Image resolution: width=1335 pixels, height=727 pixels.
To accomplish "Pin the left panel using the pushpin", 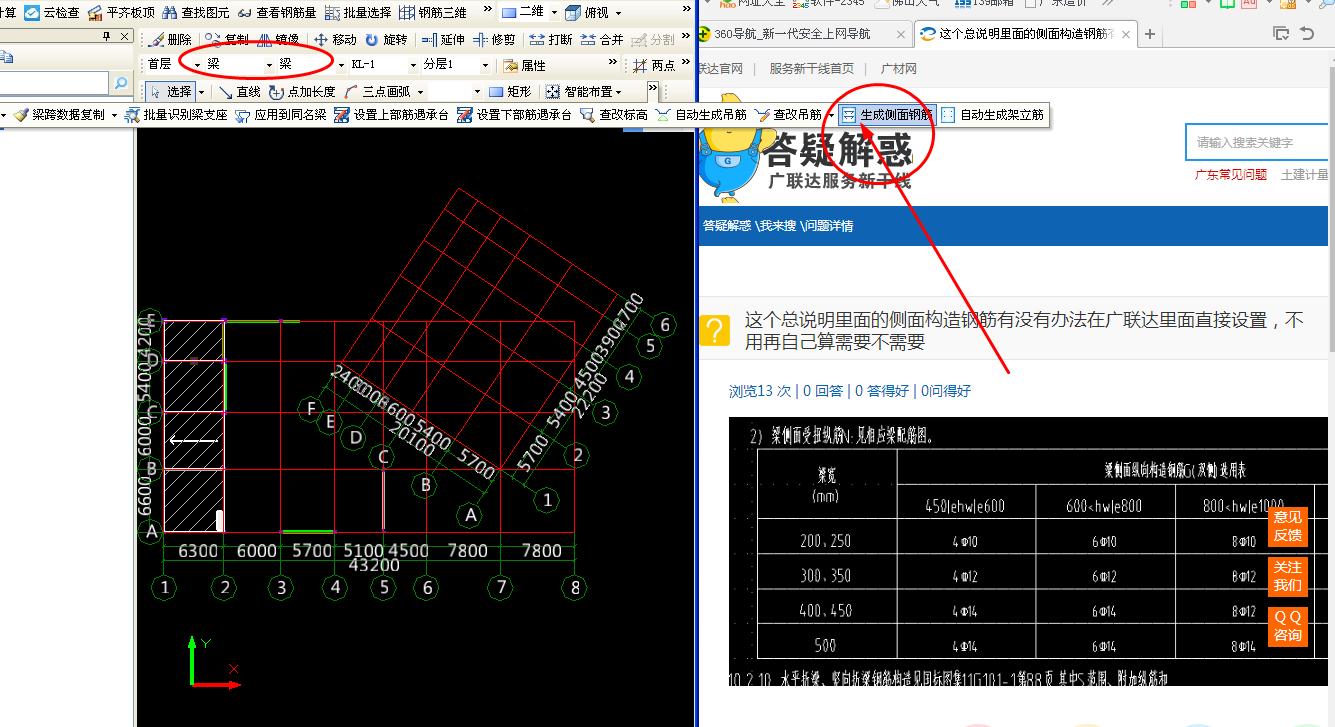I will point(107,37).
